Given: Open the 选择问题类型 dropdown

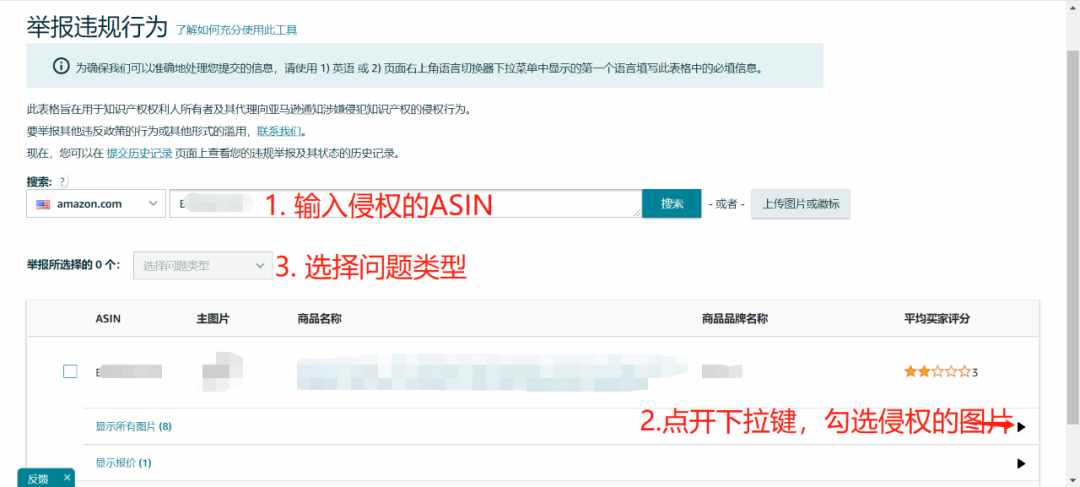Looking at the screenshot, I should (202, 265).
